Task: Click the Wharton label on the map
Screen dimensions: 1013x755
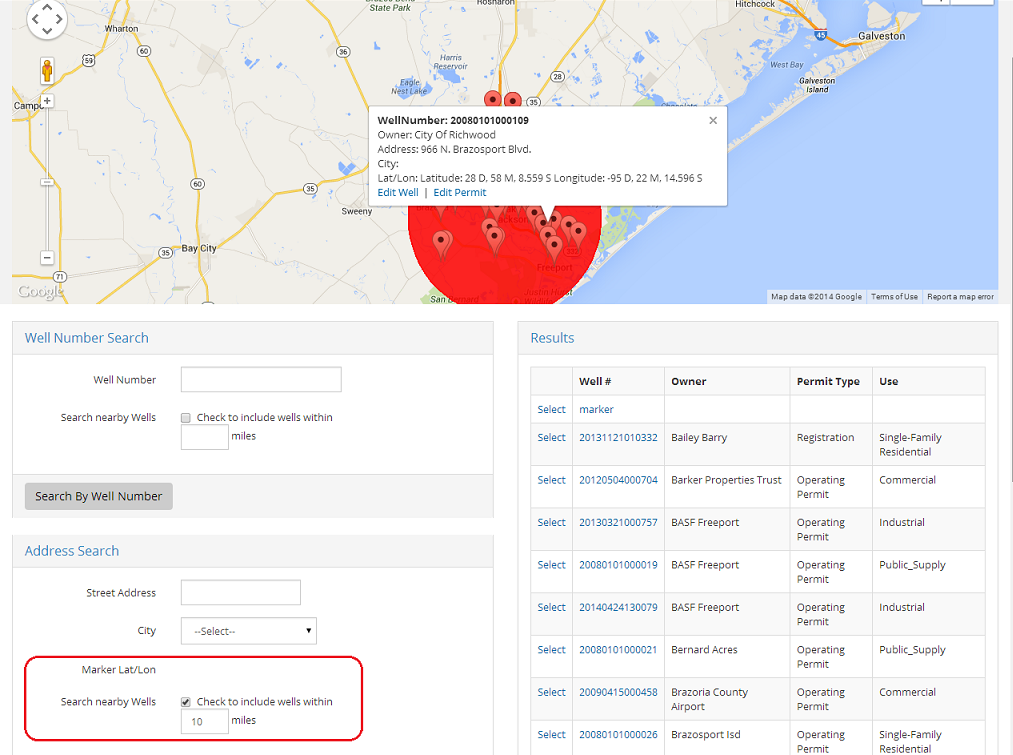Action: (121, 28)
